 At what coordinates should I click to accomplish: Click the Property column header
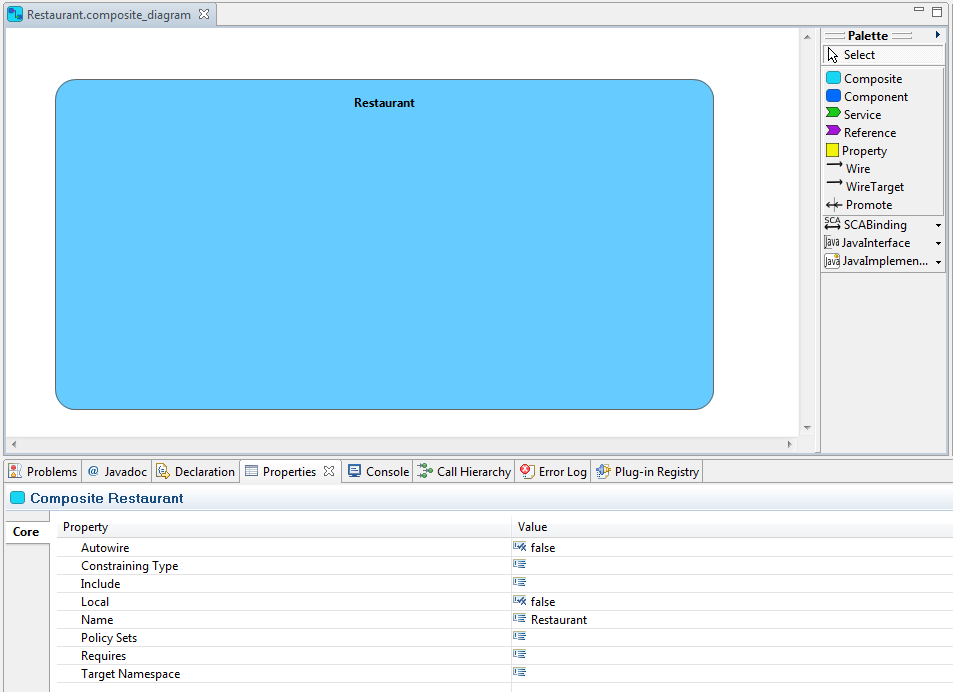coord(284,527)
